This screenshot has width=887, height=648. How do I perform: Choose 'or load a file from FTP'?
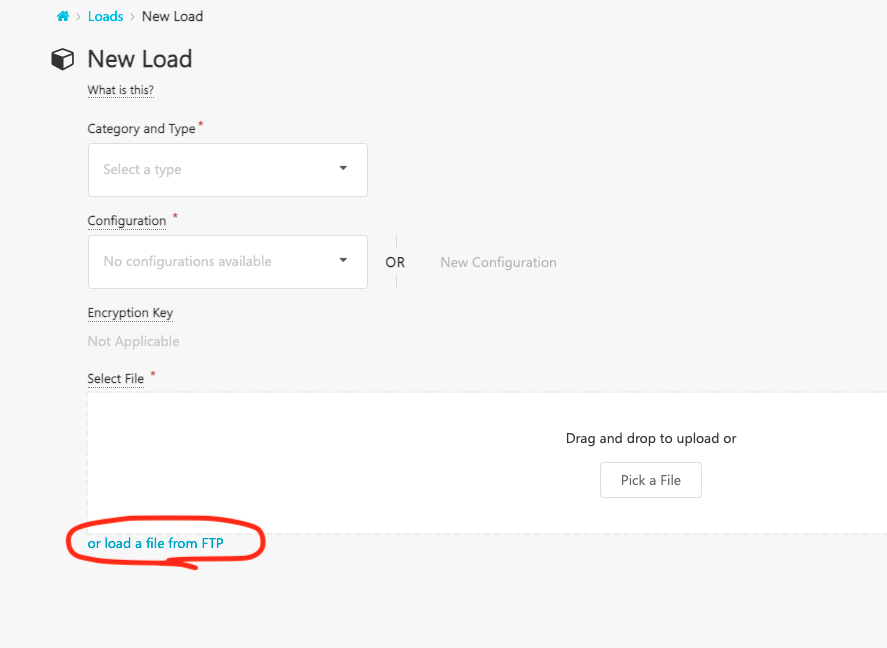[x=155, y=543]
